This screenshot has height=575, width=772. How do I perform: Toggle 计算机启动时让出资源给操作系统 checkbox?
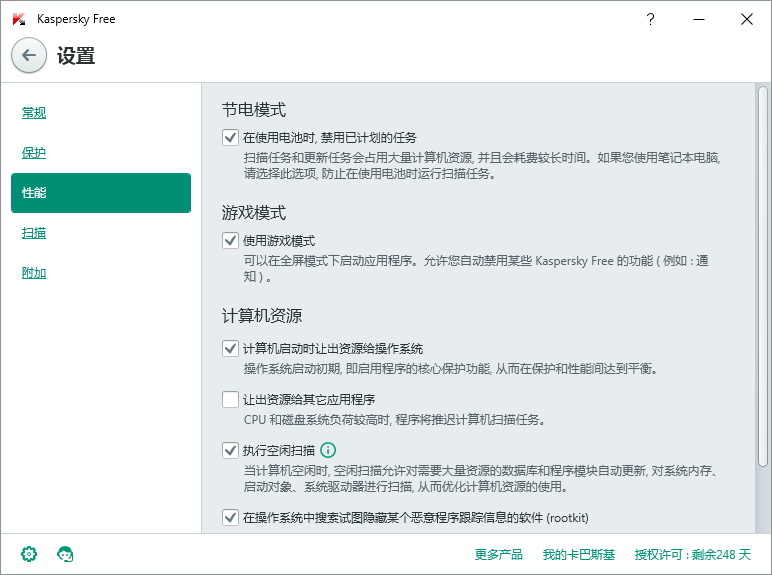click(x=230, y=348)
